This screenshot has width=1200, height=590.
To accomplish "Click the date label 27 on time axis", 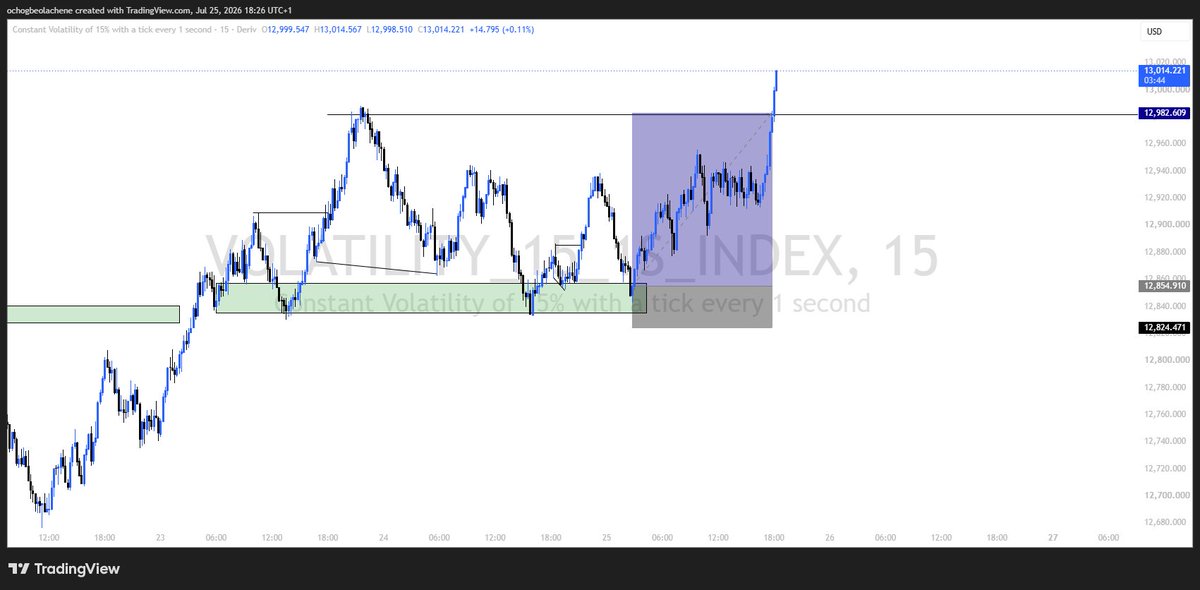I will point(1053,537).
